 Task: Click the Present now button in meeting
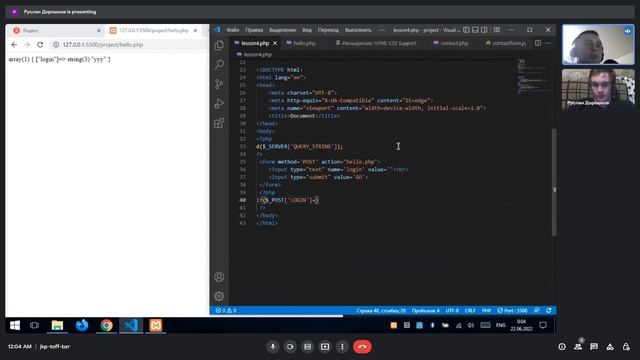tap(325, 347)
